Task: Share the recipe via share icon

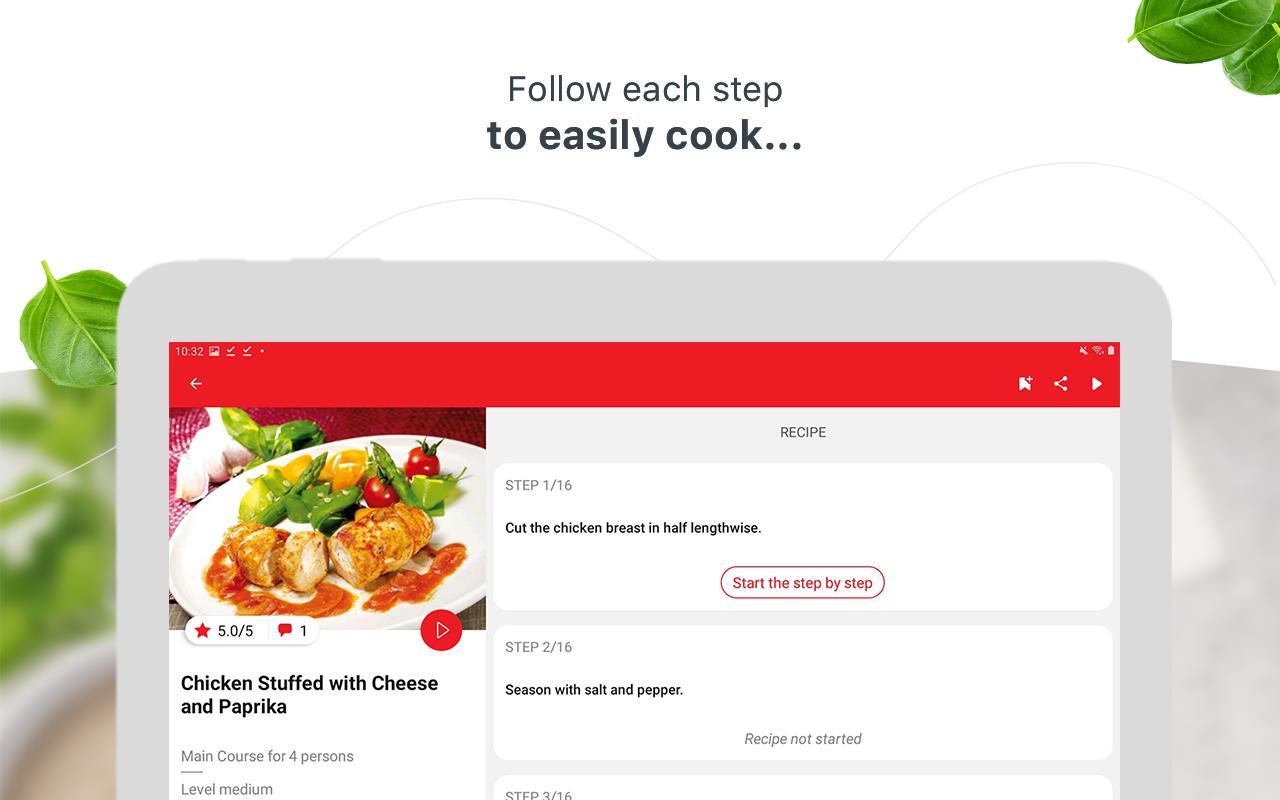Action: 1061,383
